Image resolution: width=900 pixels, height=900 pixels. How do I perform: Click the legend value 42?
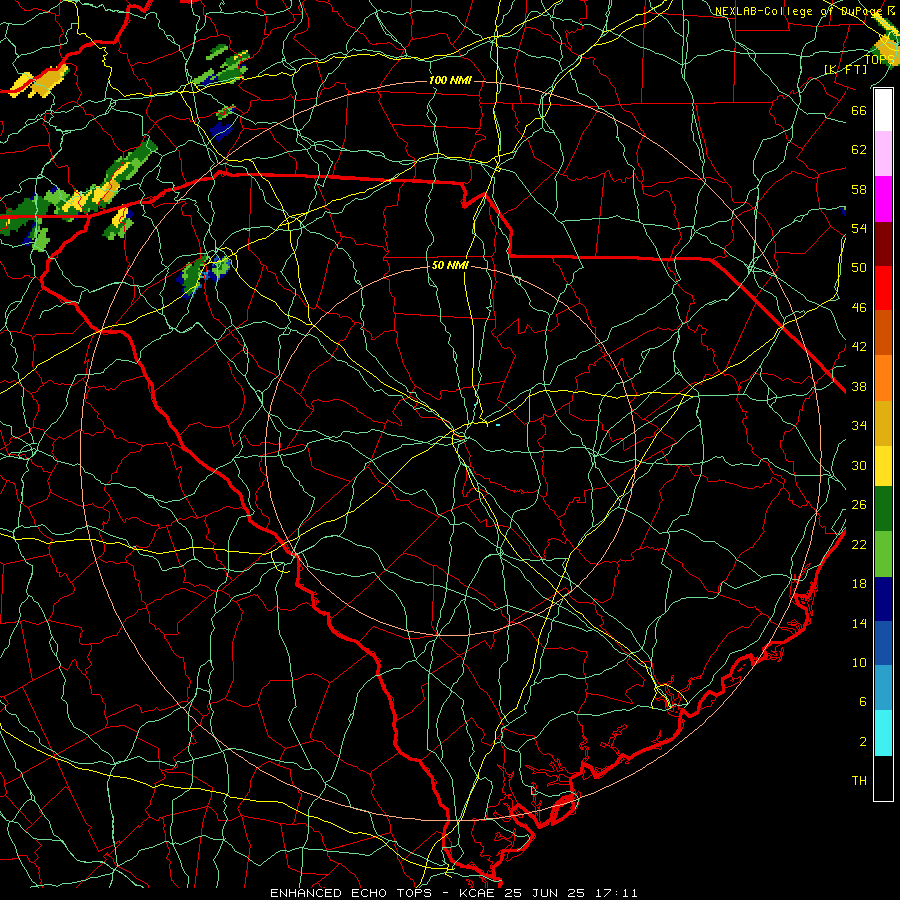click(x=859, y=346)
